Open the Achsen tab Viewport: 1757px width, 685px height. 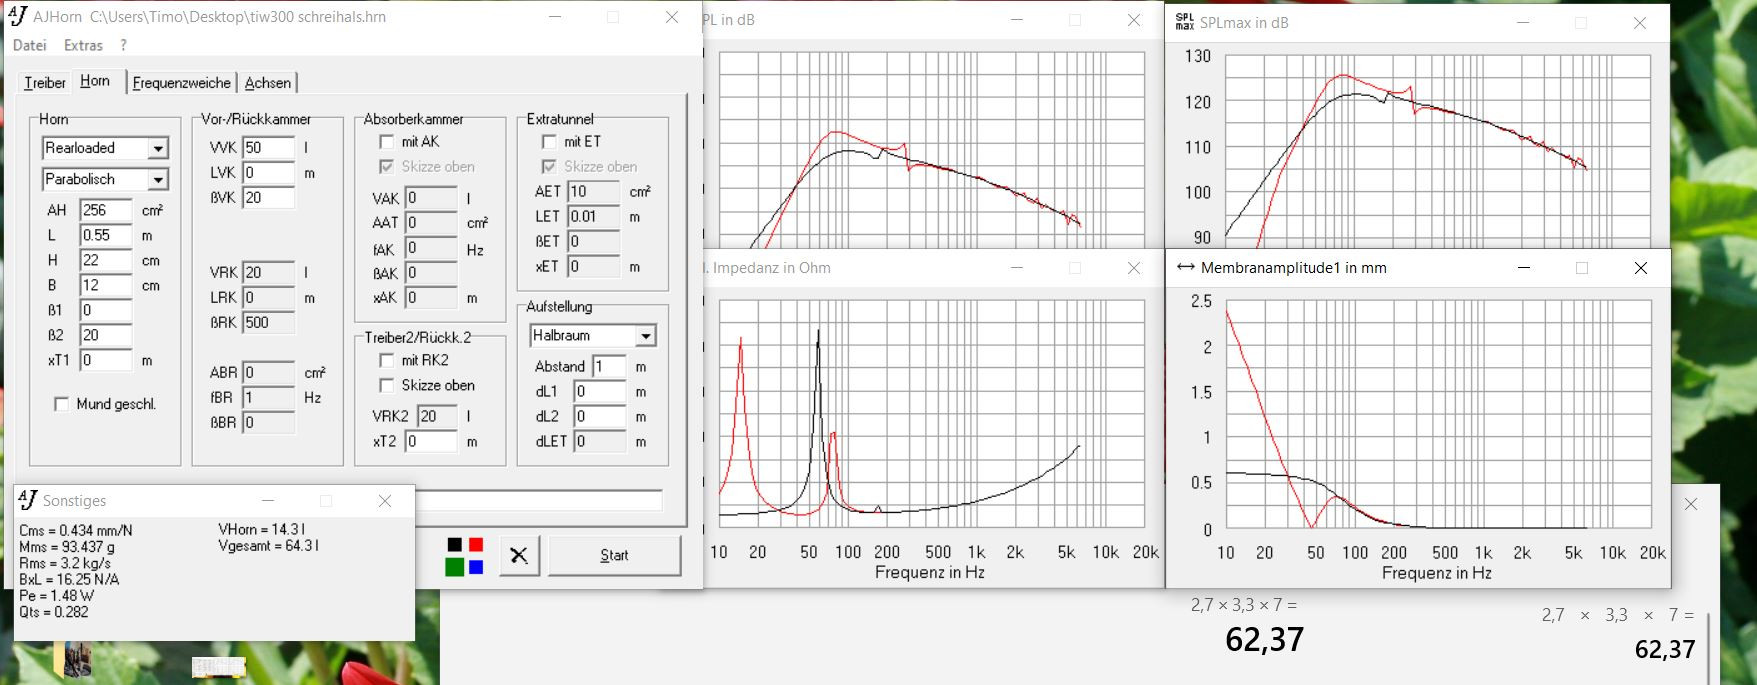coord(268,83)
